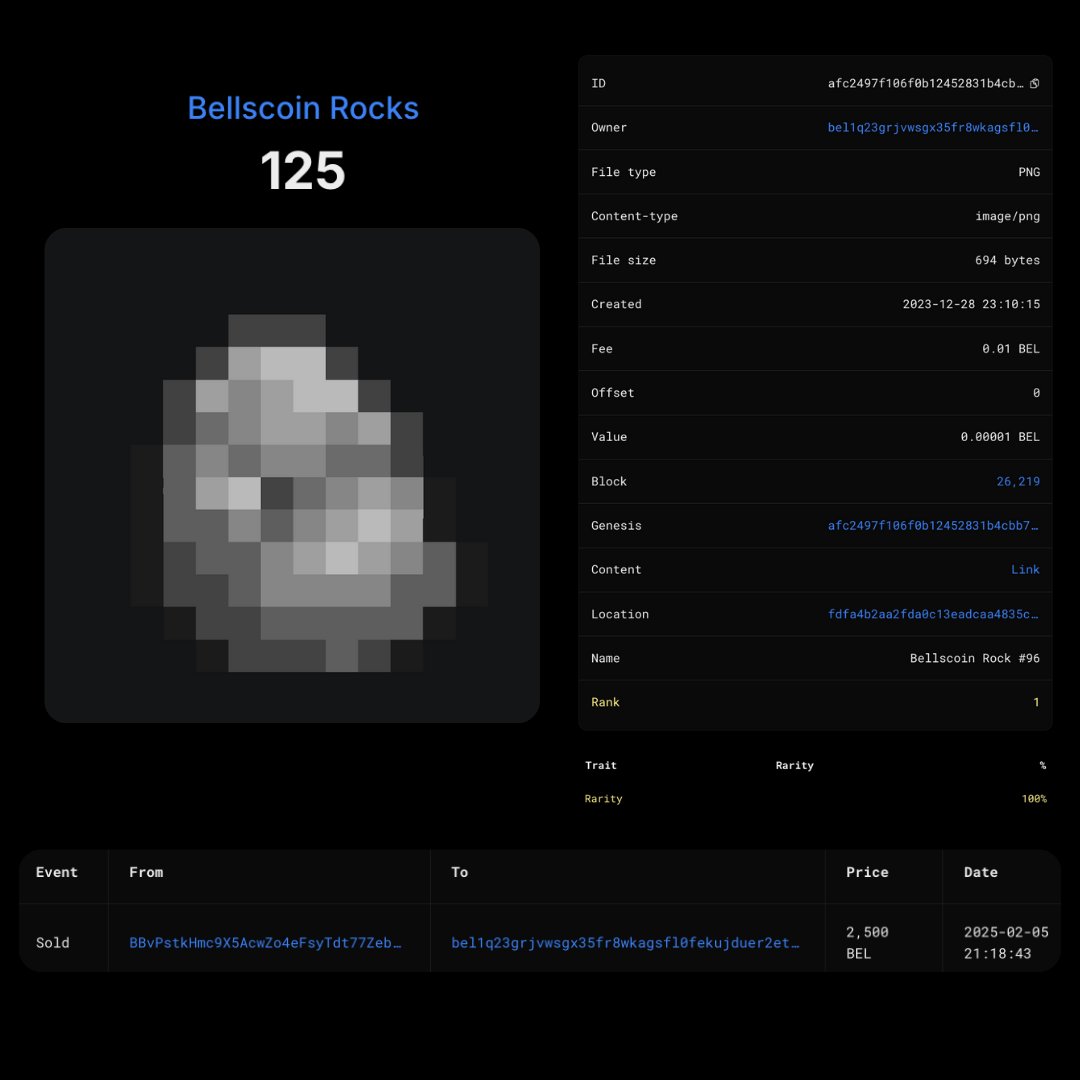The image size is (1080, 1080).
Task: Click the Rank label
Action: 605,703
